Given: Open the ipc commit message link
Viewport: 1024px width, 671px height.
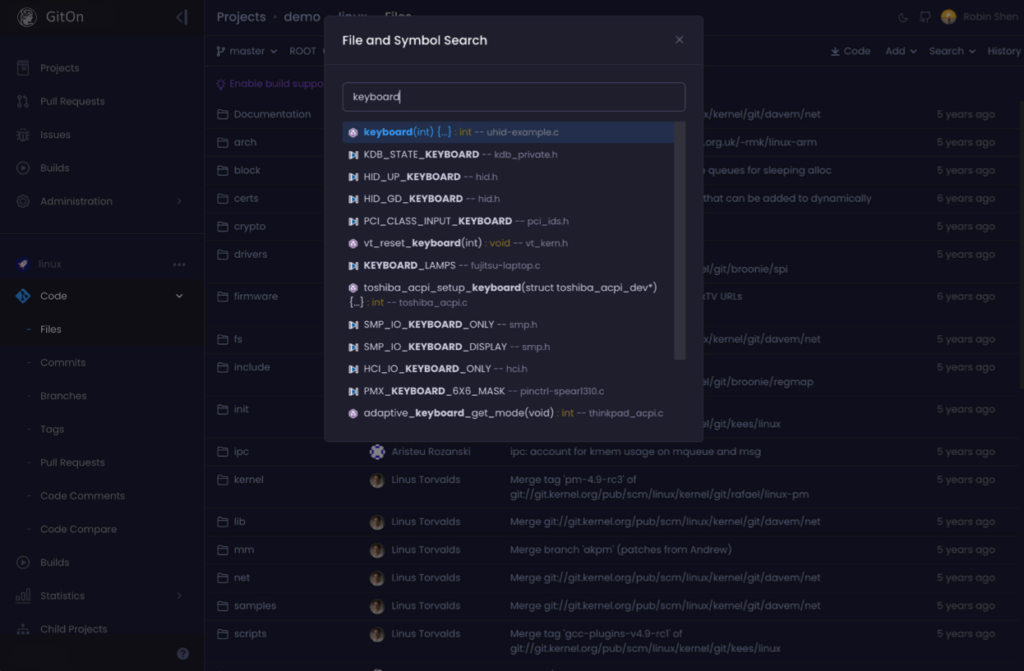Looking at the screenshot, I should (x=635, y=451).
